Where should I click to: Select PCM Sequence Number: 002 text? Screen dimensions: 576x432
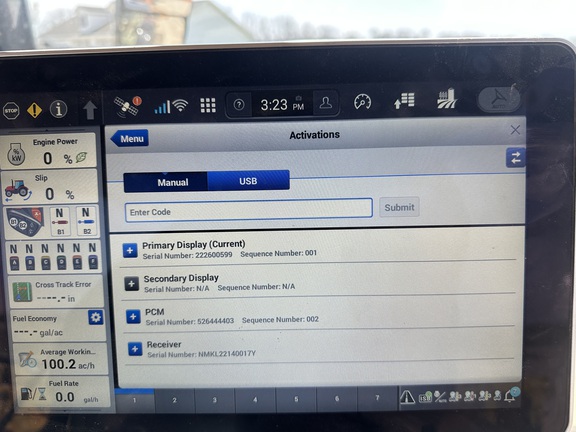(x=280, y=320)
